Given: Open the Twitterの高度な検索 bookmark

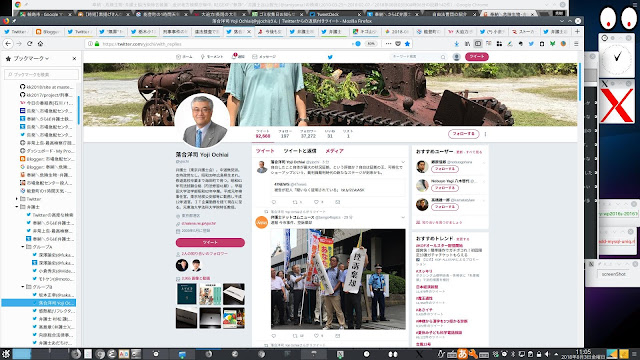Looking at the screenshot, I should 49,215.
